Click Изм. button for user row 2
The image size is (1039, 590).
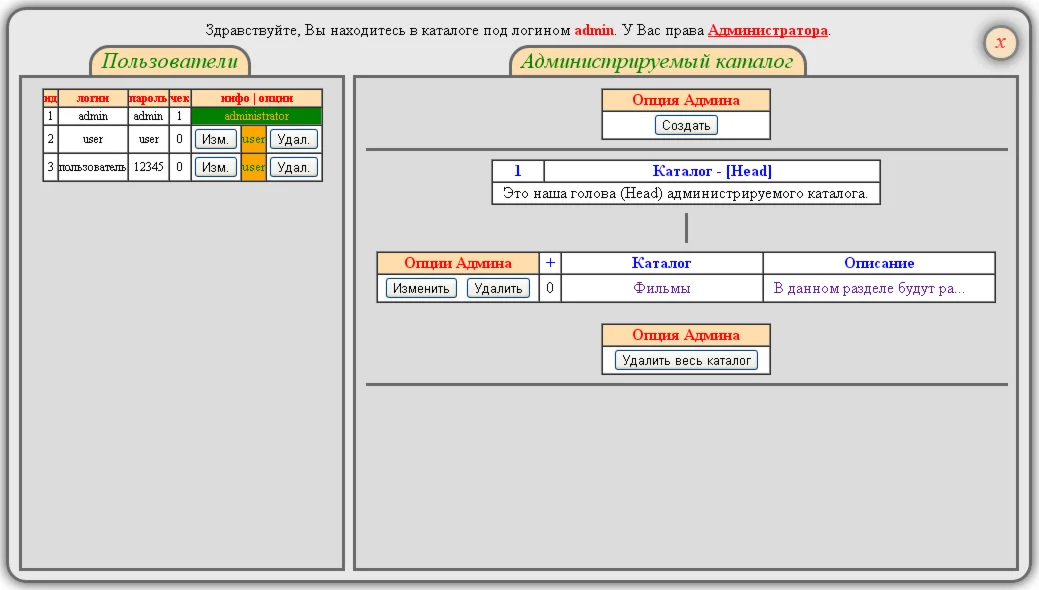click(x=215, y=139)
